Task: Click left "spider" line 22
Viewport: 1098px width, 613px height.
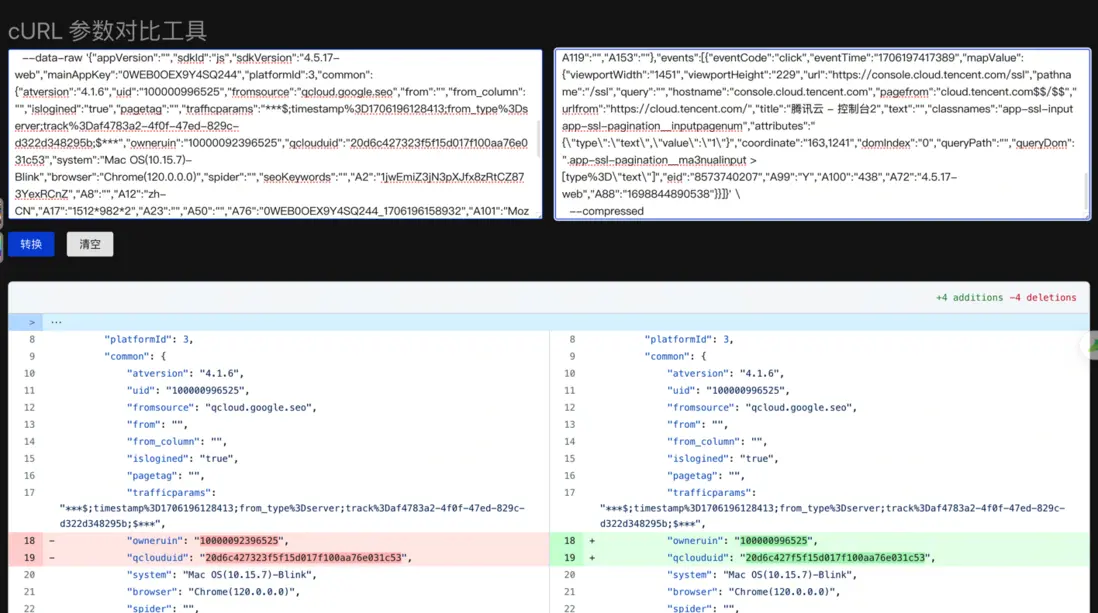Action: pos(162,608)
